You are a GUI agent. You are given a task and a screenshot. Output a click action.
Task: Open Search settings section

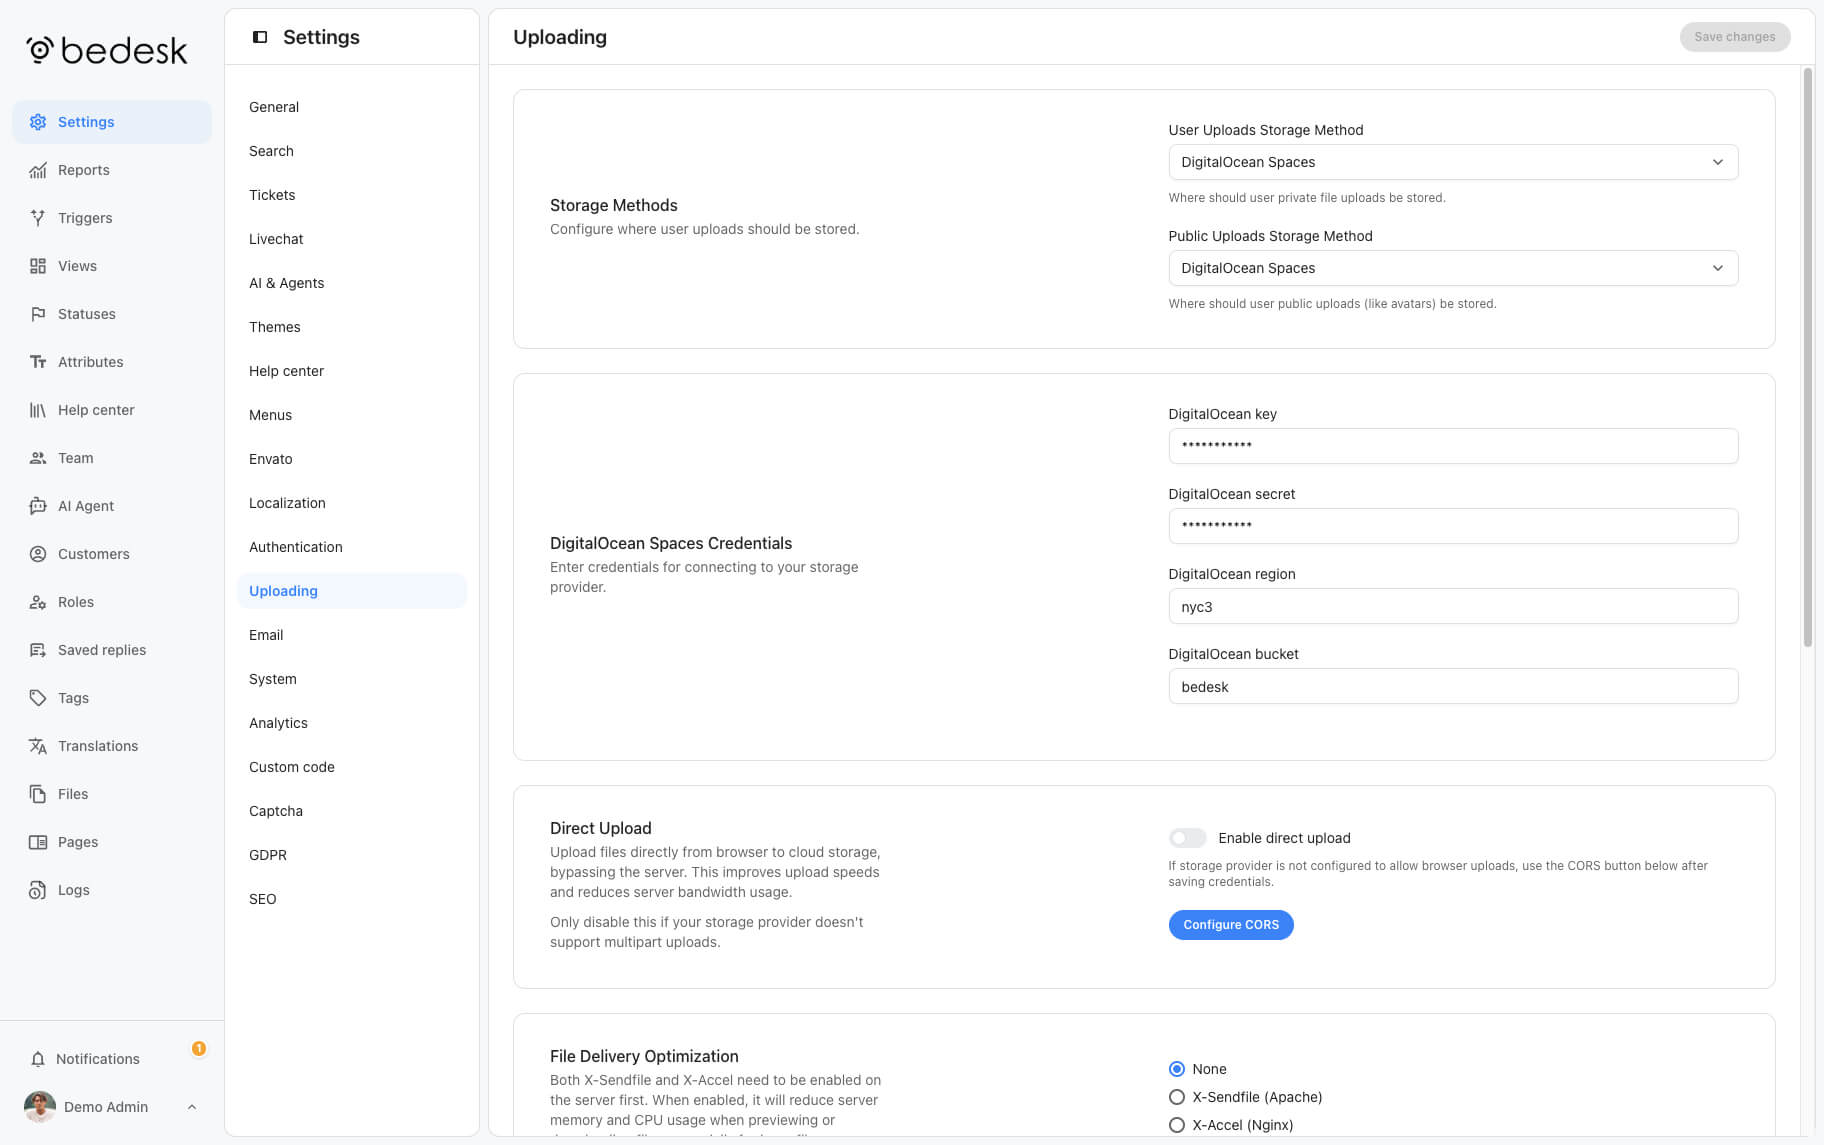(x=352, y=151)
